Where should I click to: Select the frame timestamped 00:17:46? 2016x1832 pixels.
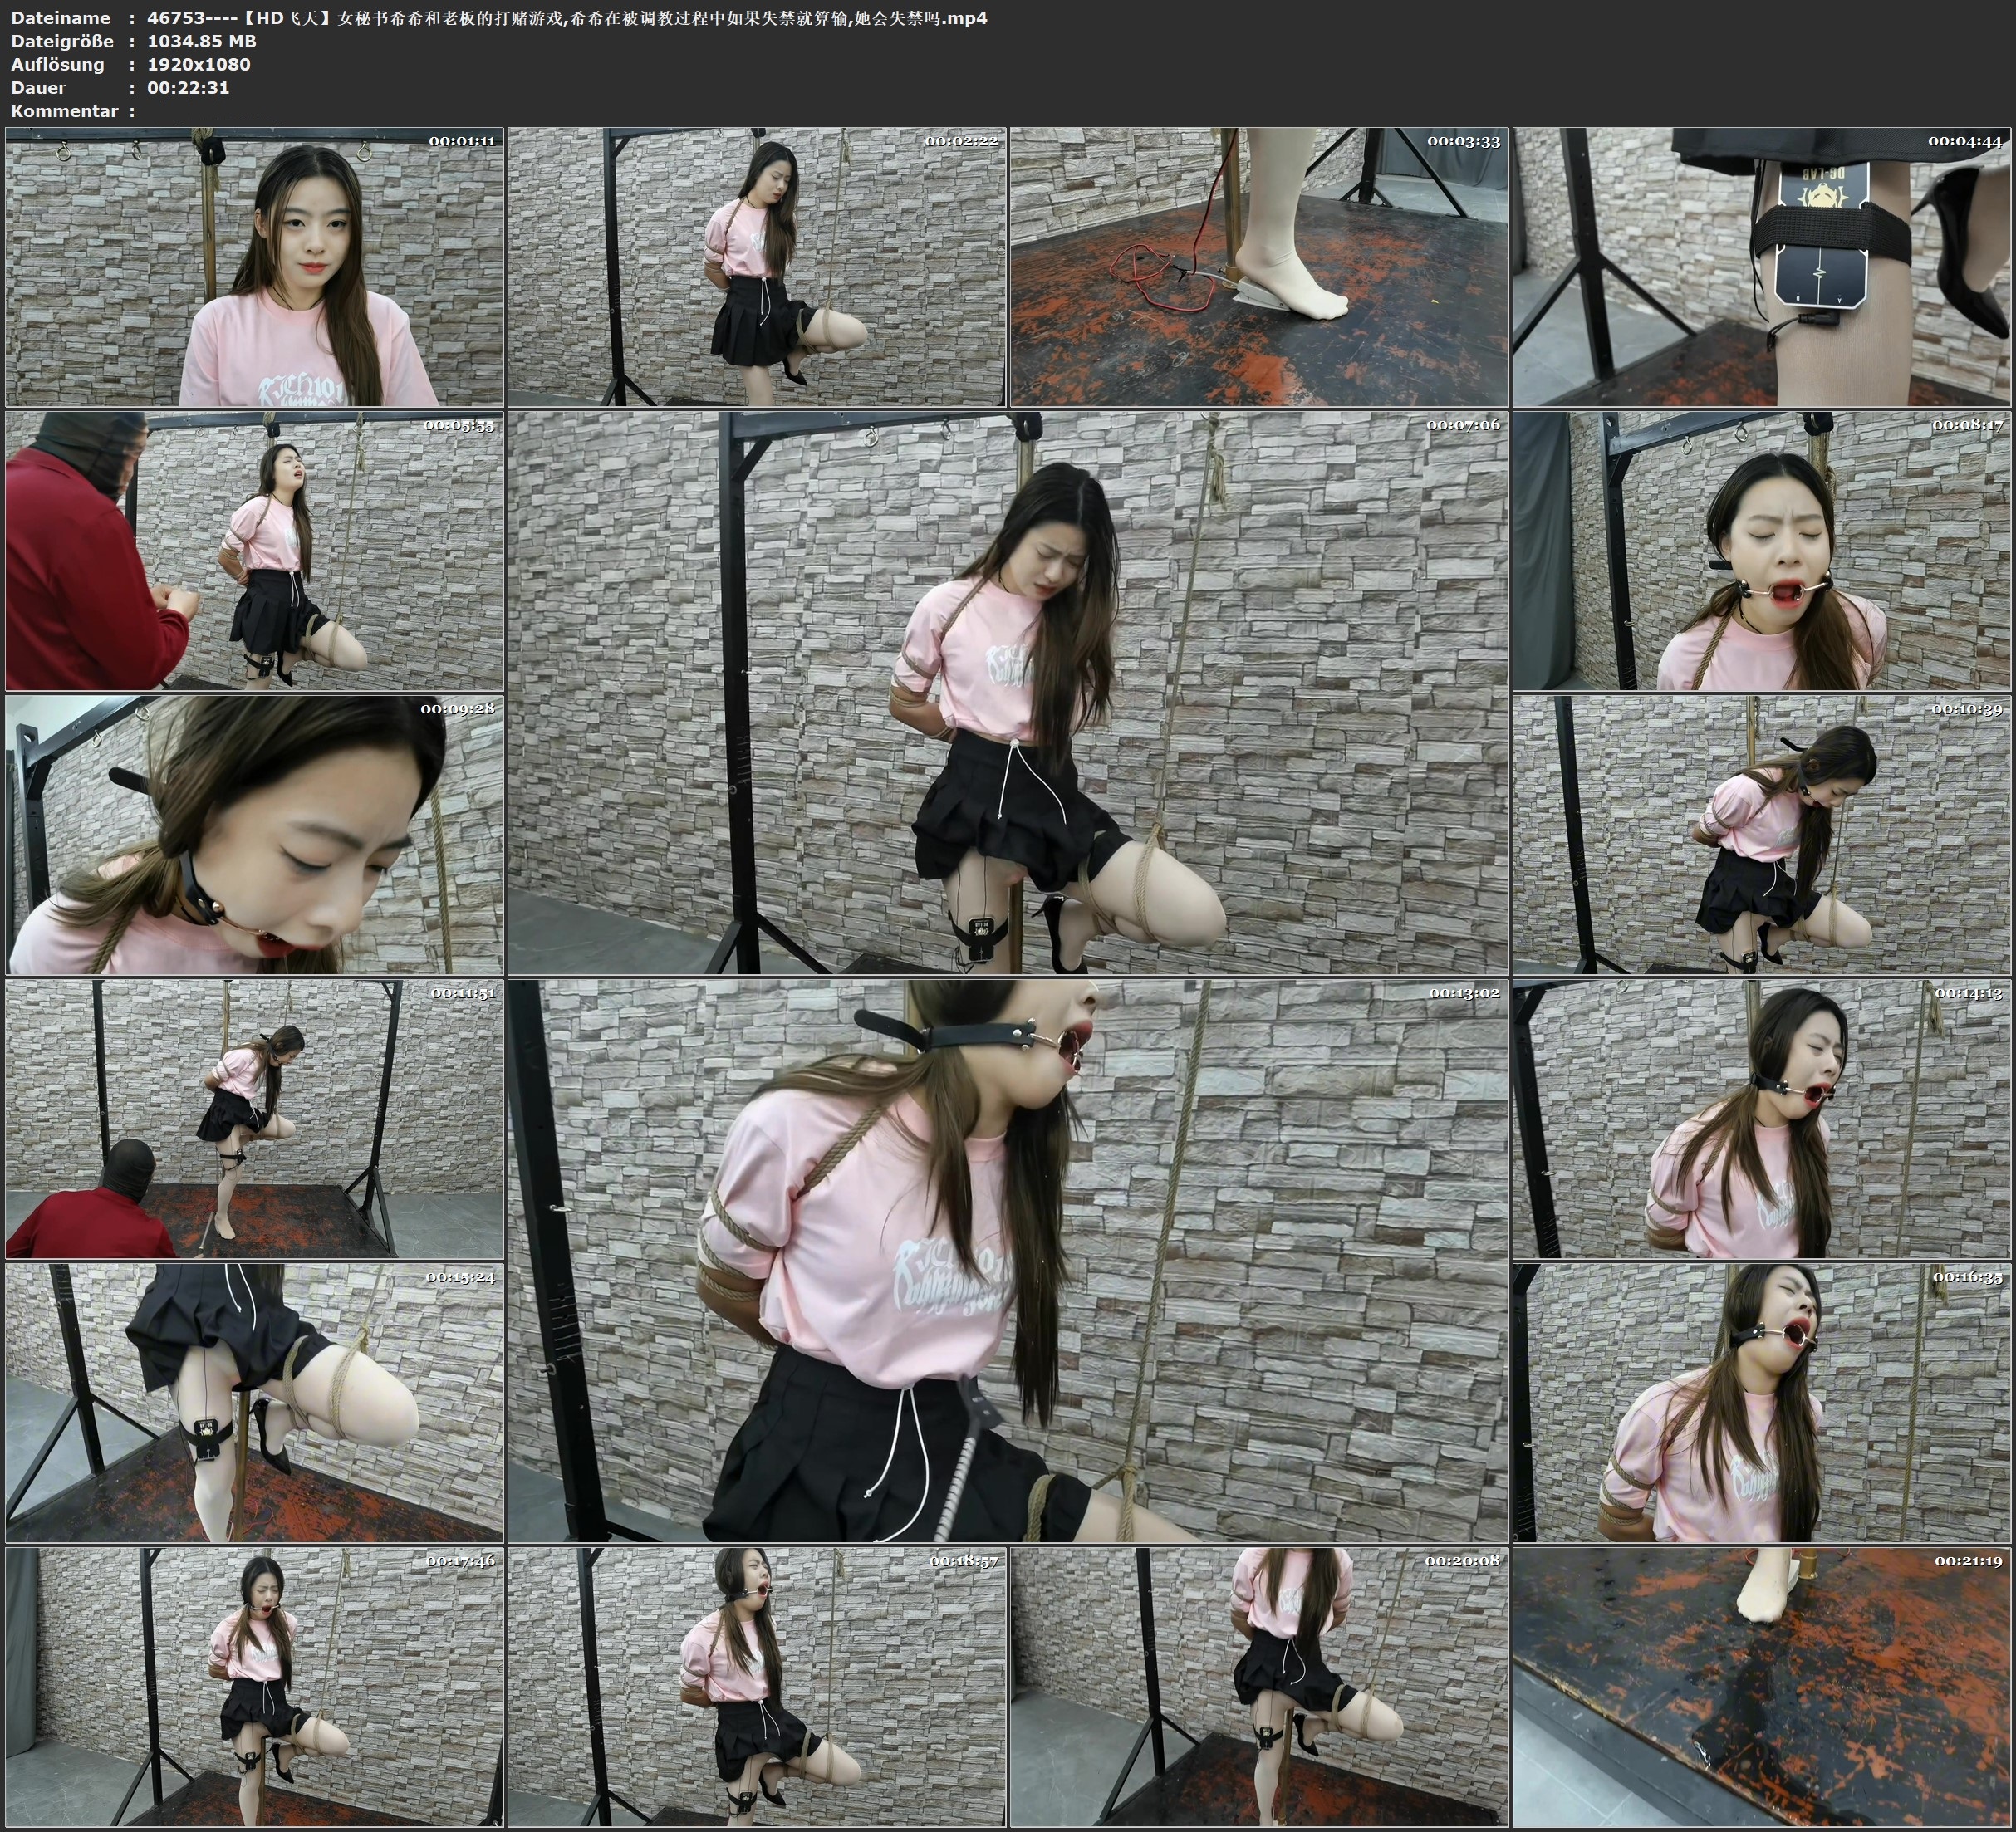[254, 1686]
